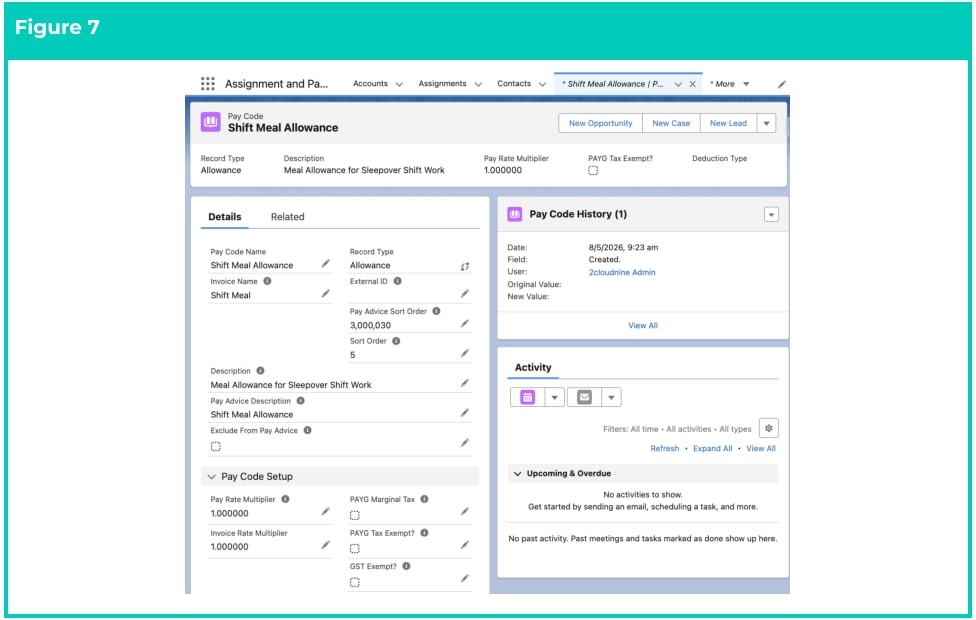The height and width of the screenshot is (620, 976).
Task: Switch to the Details tab
Action: tap(225, 217)
